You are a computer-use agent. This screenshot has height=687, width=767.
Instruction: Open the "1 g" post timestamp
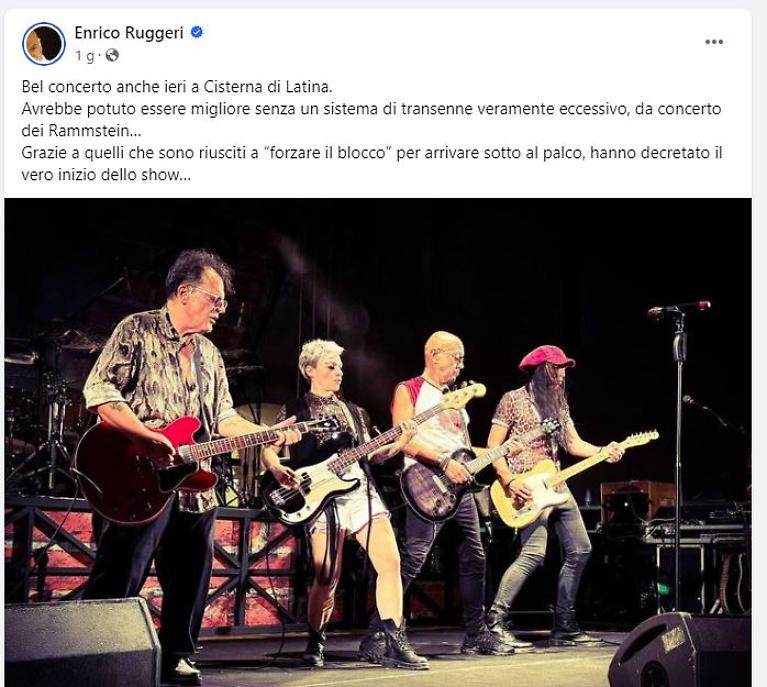point(84,56)
